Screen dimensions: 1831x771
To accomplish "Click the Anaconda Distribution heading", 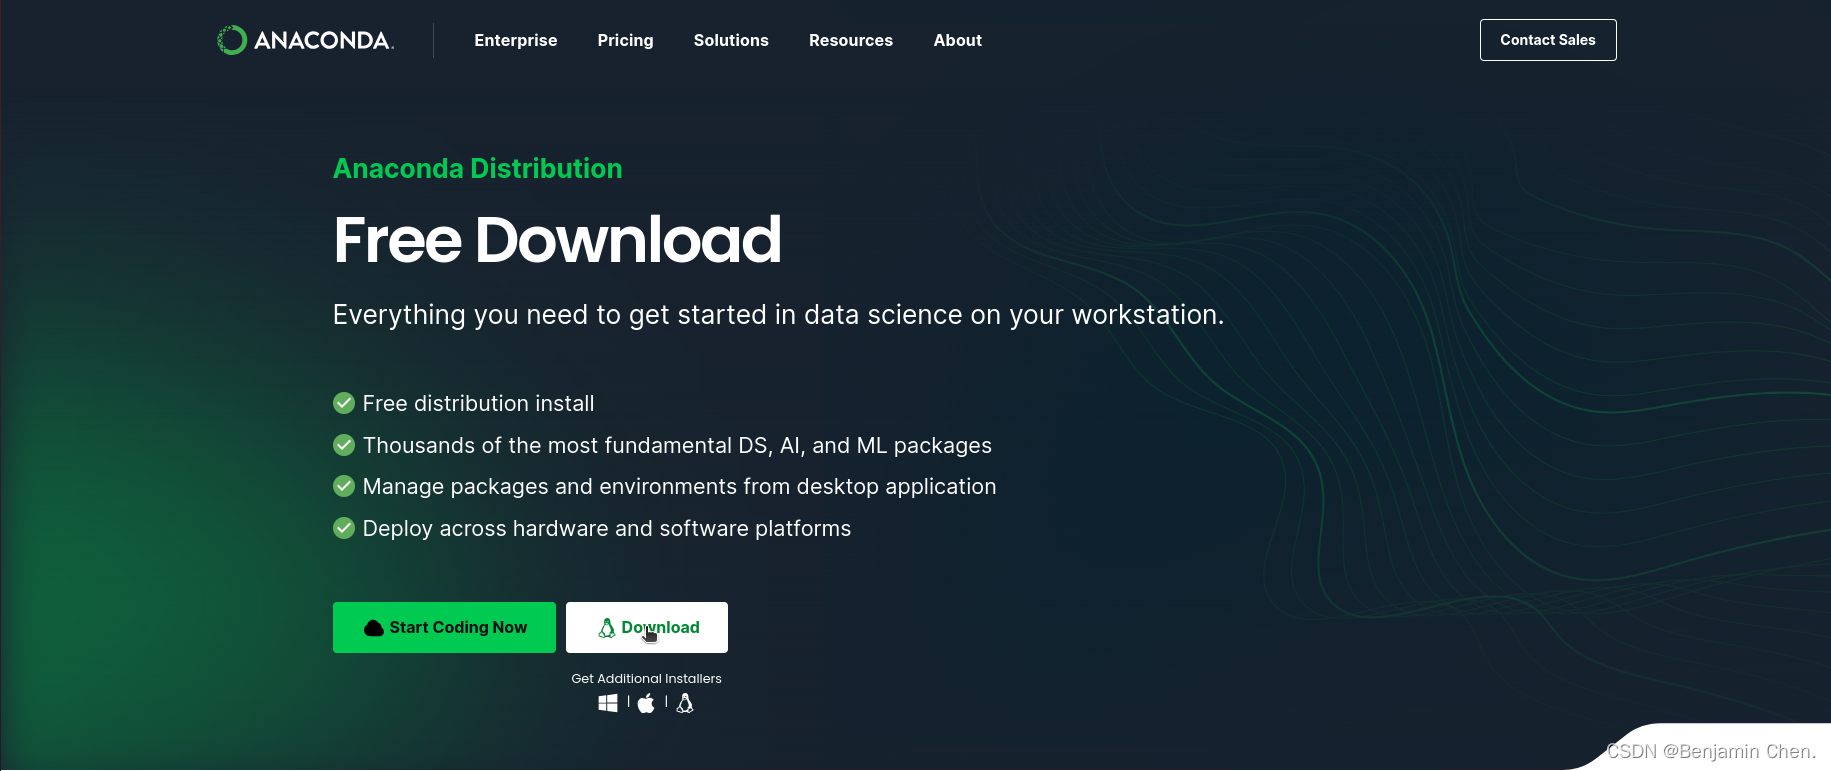I will pyautogui.click(x=478, y=168).
